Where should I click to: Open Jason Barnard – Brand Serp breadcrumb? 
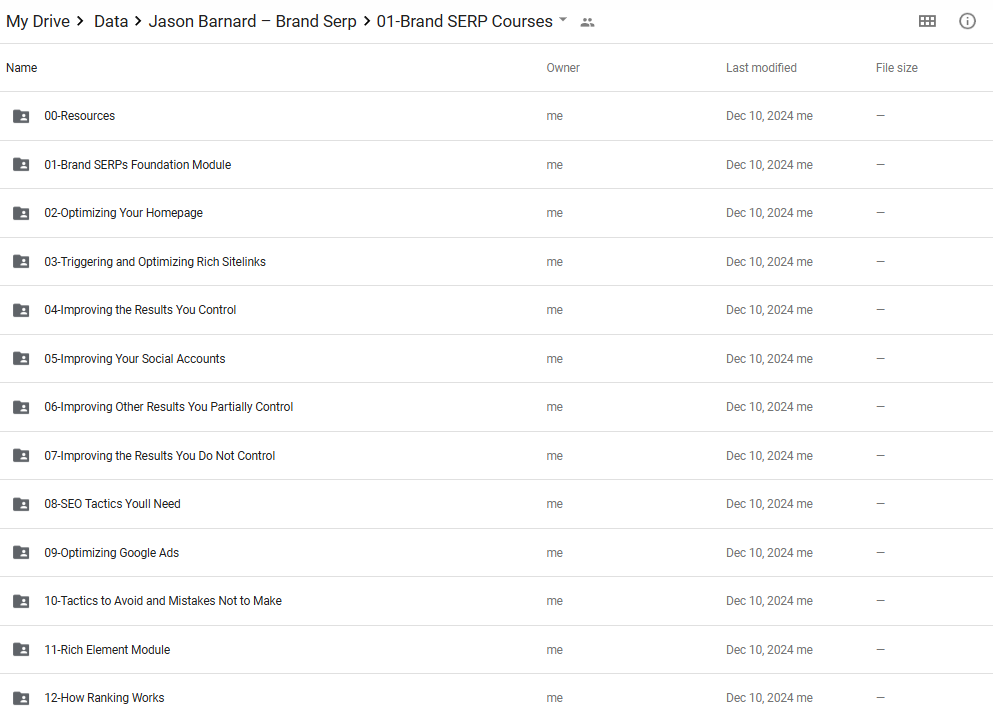252,21
